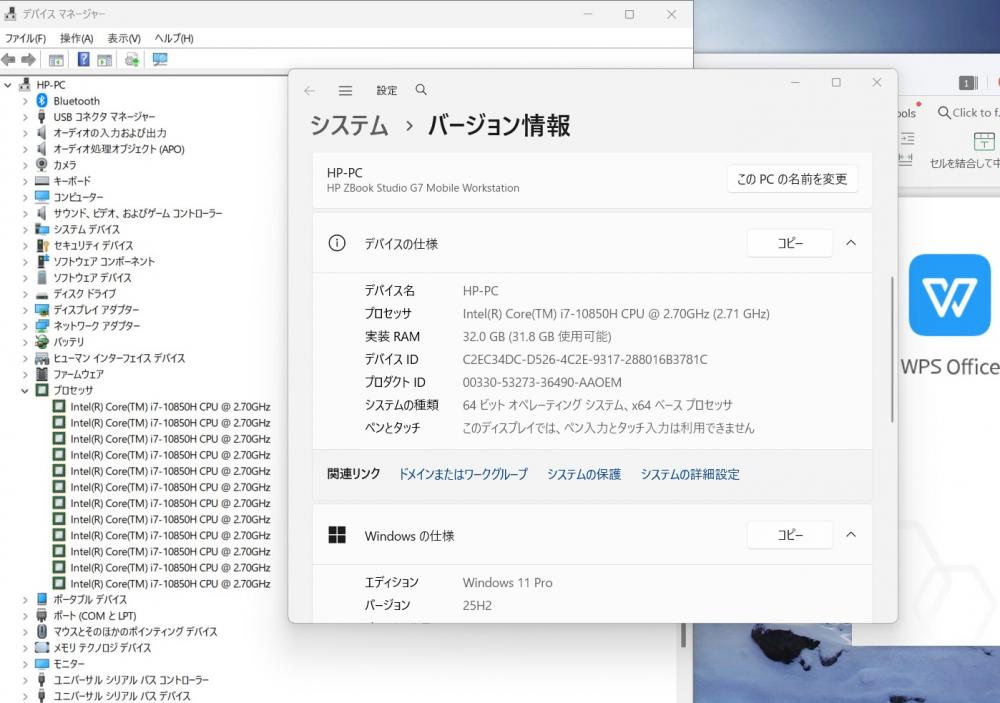This screenshot has height=703, width=1000.
Task: Collapse the デバイスの仕様 section chevron
Action: [x=851, y=243]
